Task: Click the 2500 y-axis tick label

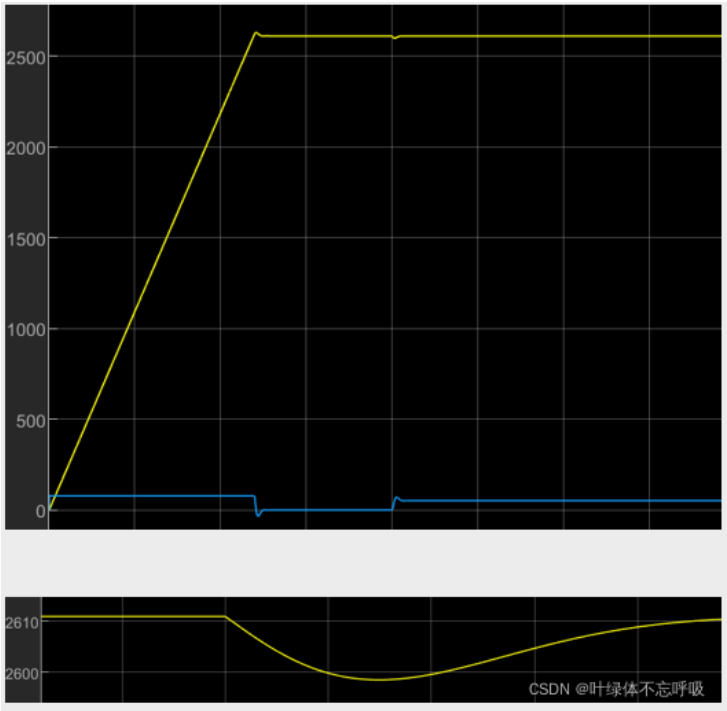Action: pos(25,56)
